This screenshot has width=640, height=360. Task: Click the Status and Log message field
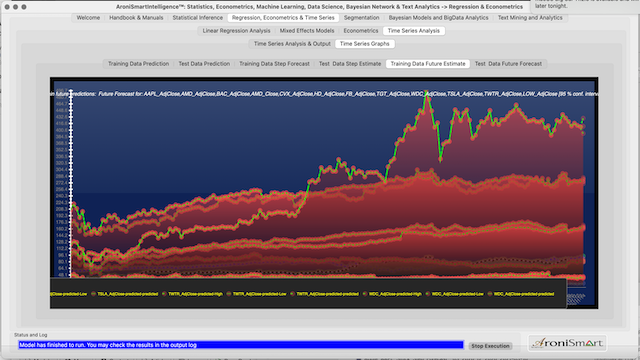[x=241, y=345]
